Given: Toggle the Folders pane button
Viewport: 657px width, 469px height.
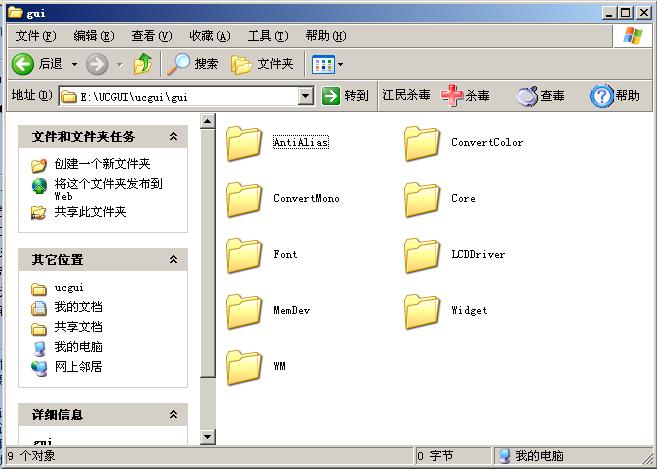Looking at the screenshot, I should tap(262, 64).
